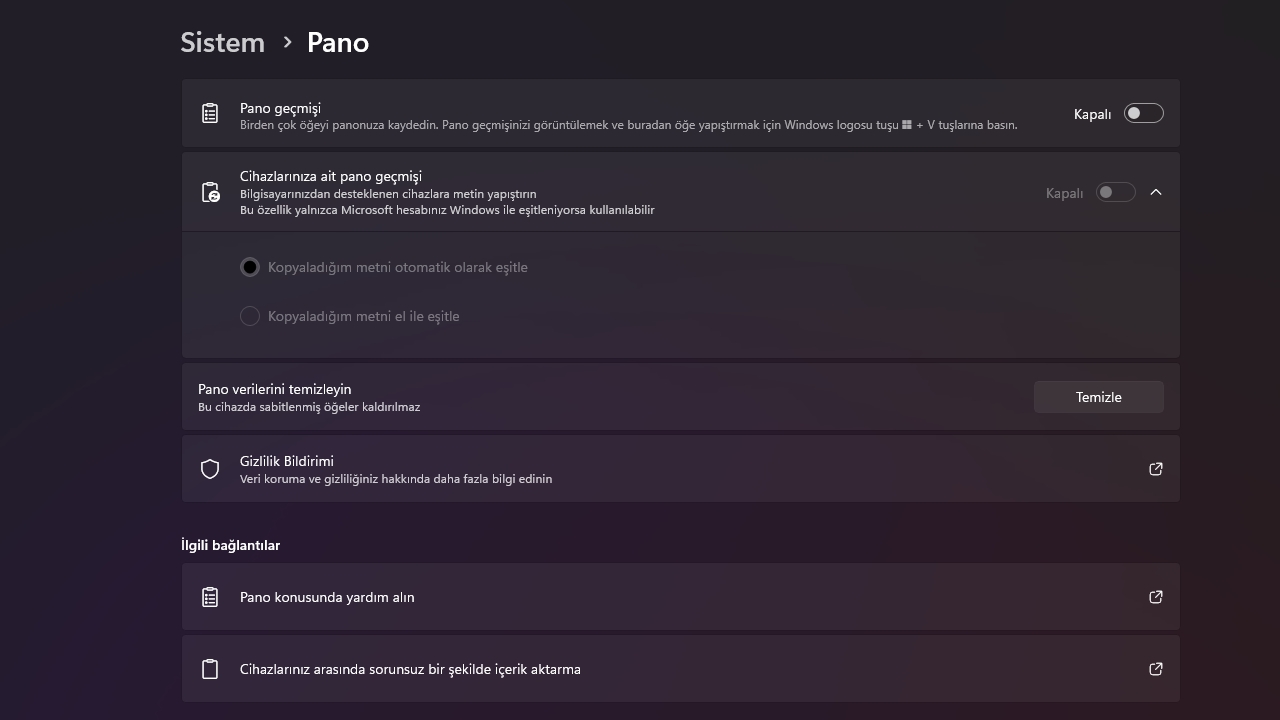Click the Pano verilerini temizleyin row
This screenshot has width=1280, height=720.
[x=600, y=397]
